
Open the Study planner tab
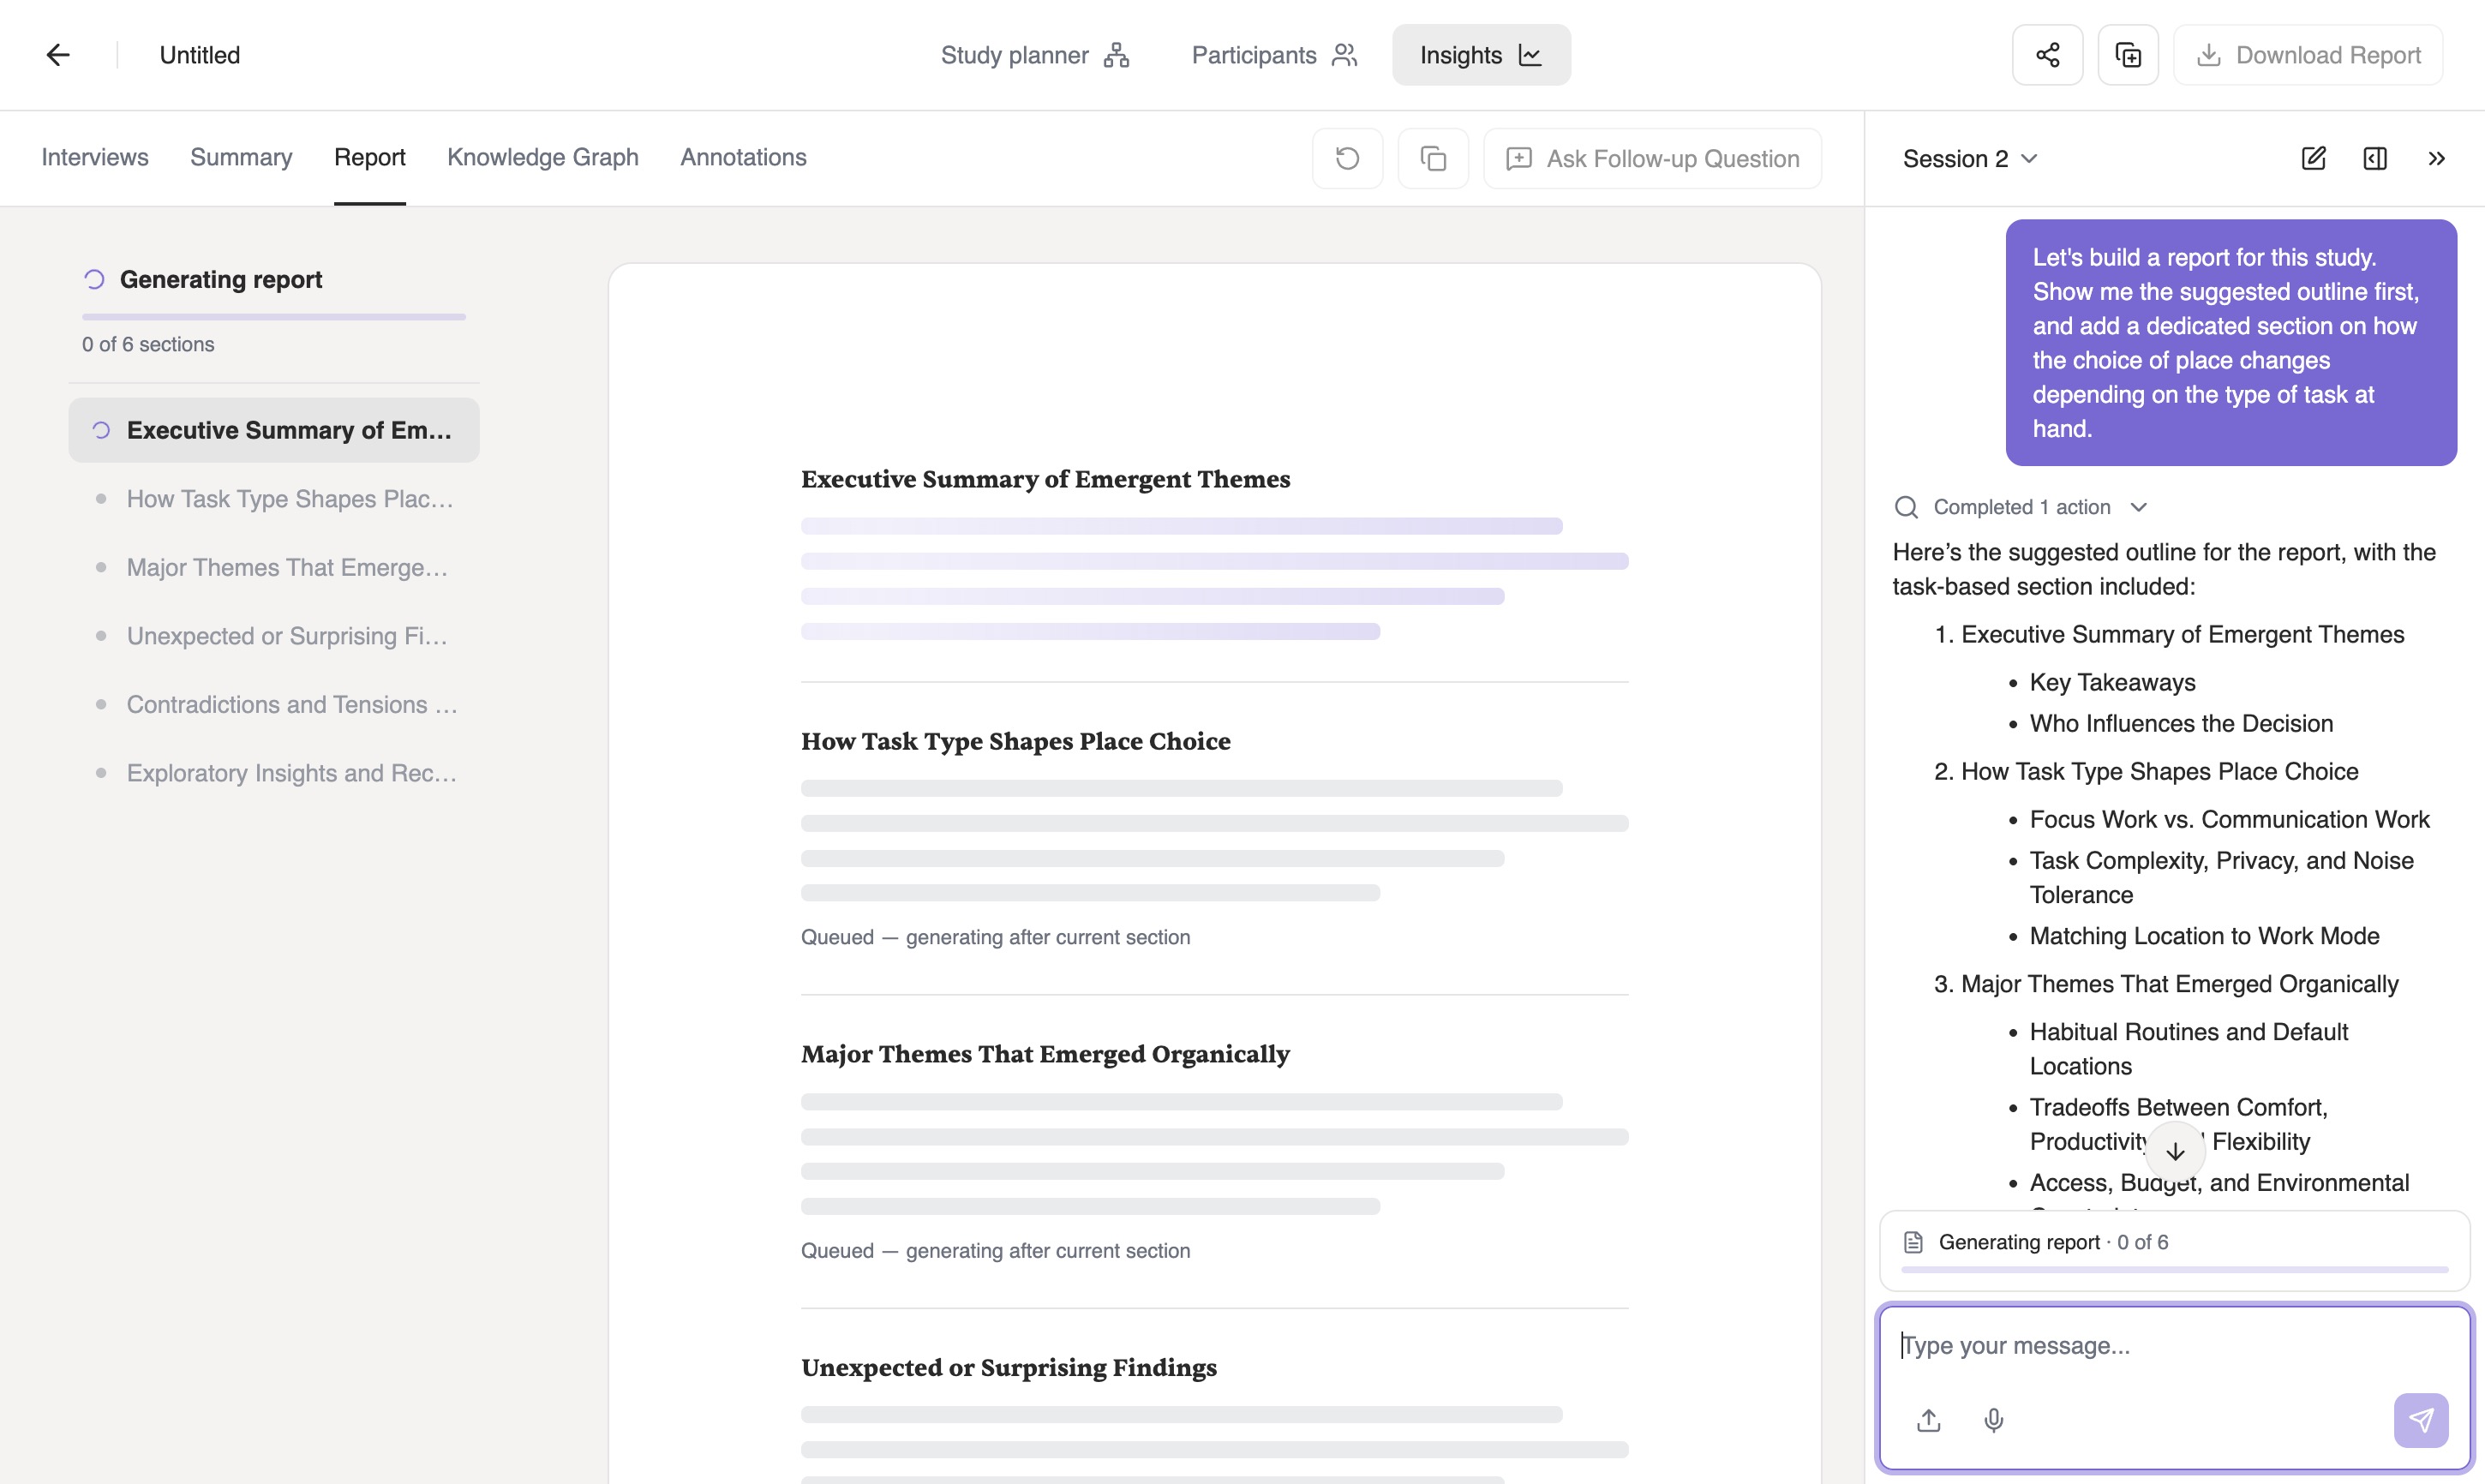click(1035, 55)
